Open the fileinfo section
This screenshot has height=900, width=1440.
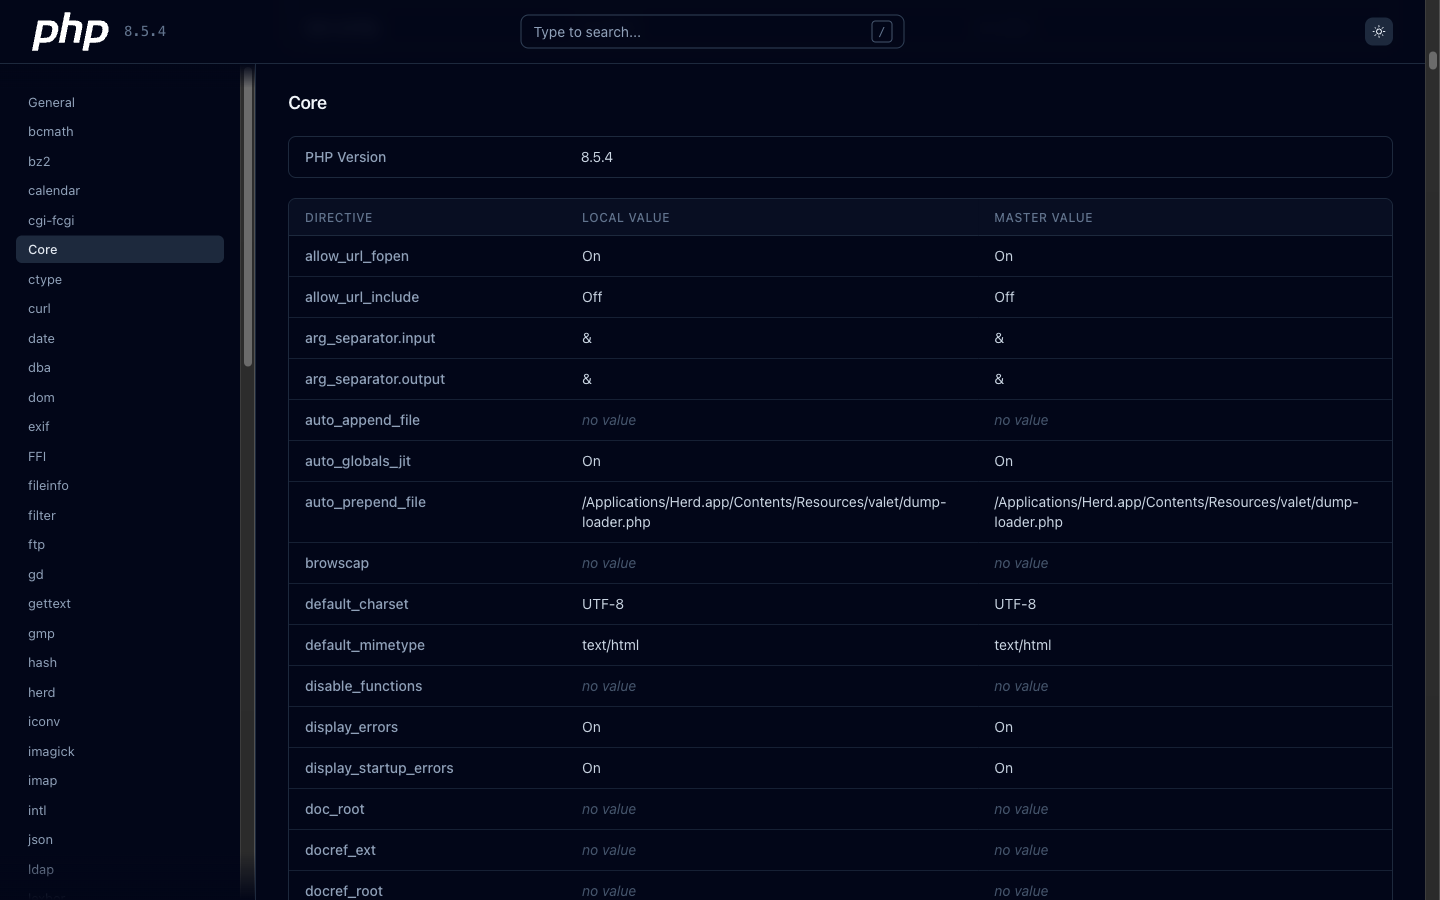point(48,485)
